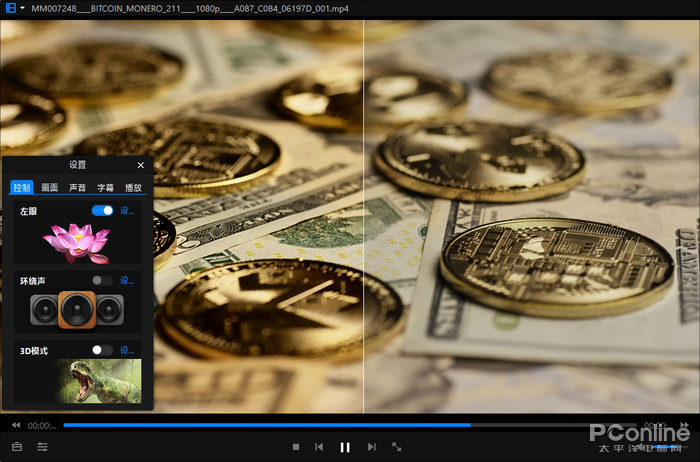
Task: Switch to the 播放 tab
Action: [x=133, y=187]
